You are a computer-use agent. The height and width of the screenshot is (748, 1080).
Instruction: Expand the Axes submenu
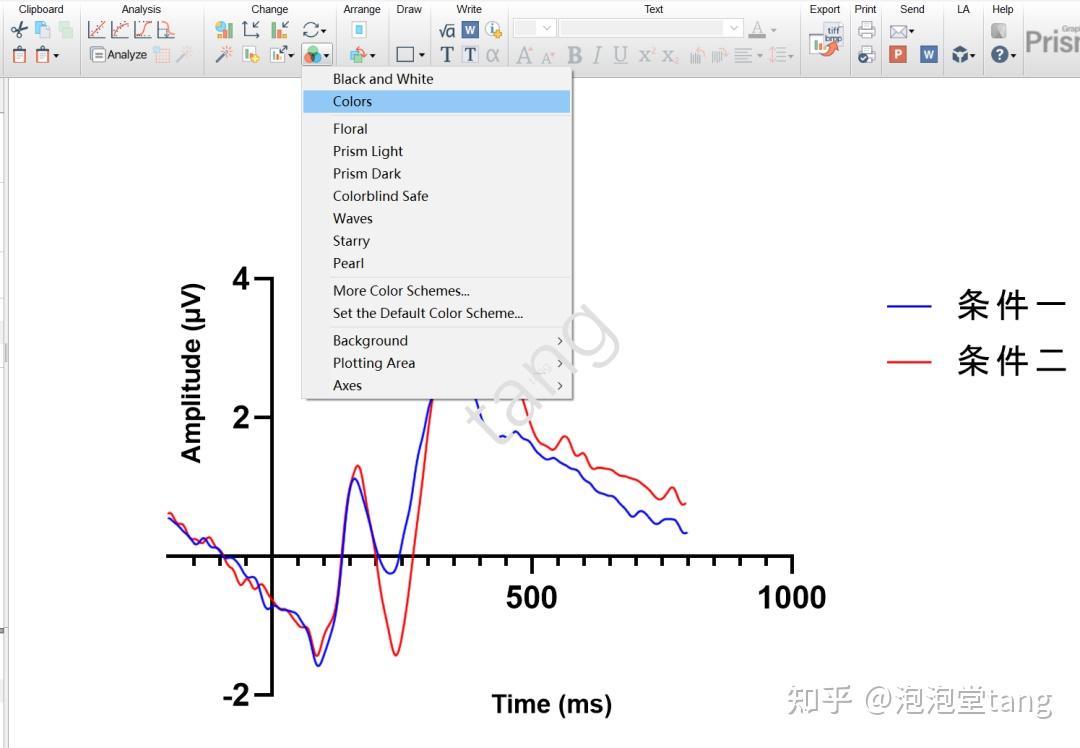pos(347,385)
